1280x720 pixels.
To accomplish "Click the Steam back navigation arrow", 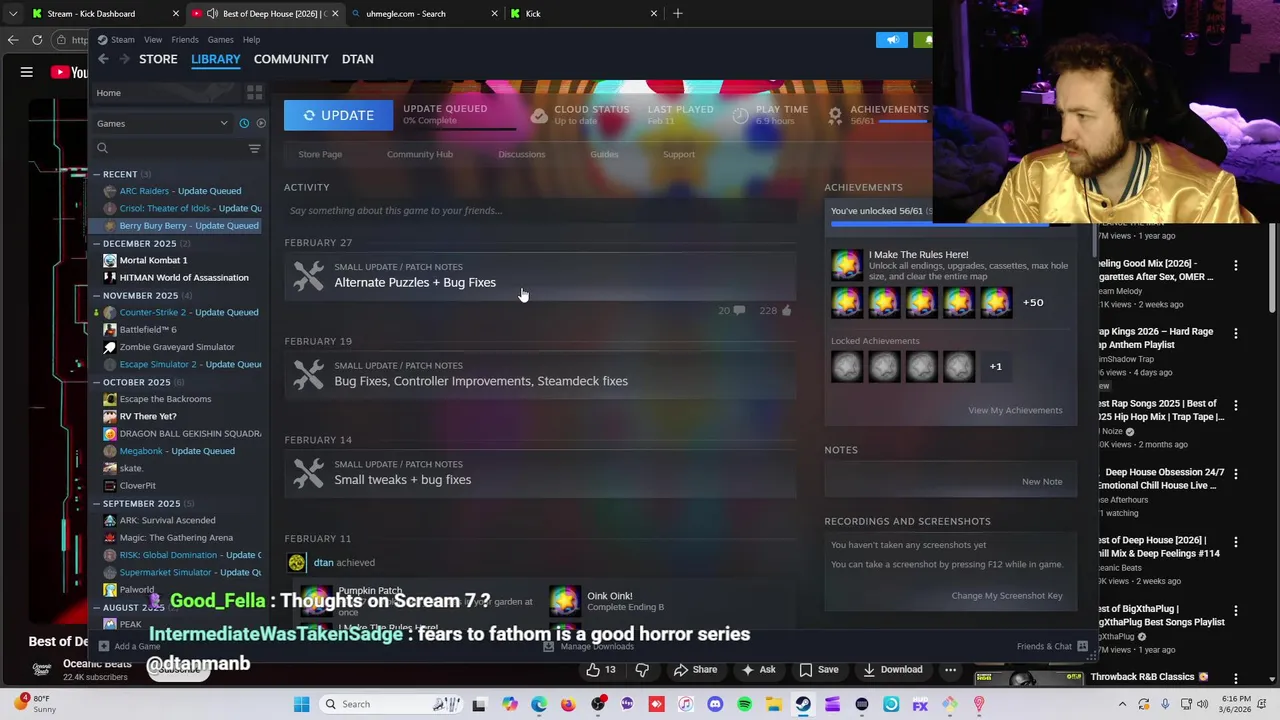I will (x=103, y=59).
